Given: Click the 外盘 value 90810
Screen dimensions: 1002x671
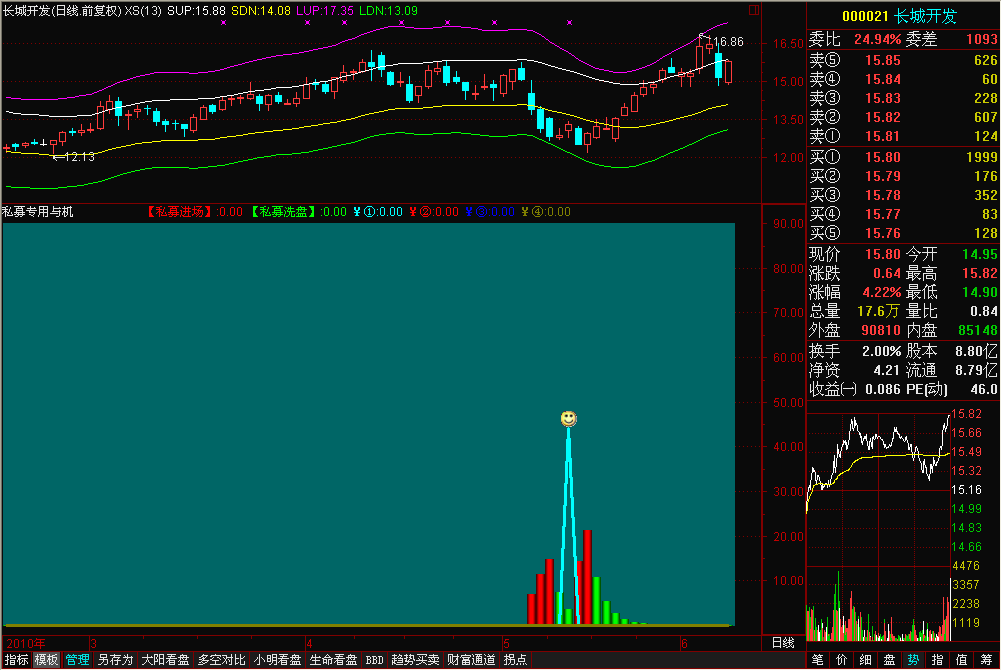Looking at the screenshot, I should click(881, 330).
